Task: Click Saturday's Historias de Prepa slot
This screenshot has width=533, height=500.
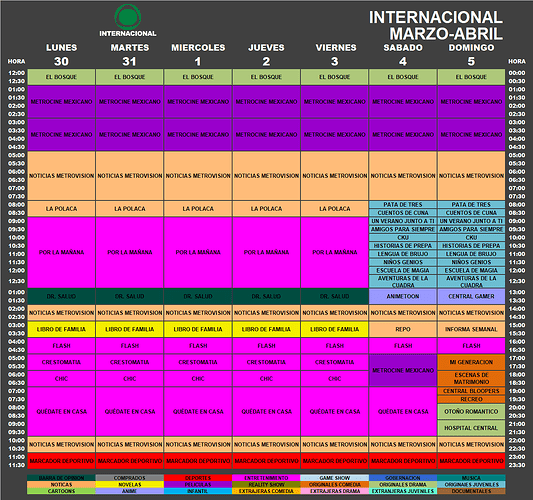Action: point(403,246)
